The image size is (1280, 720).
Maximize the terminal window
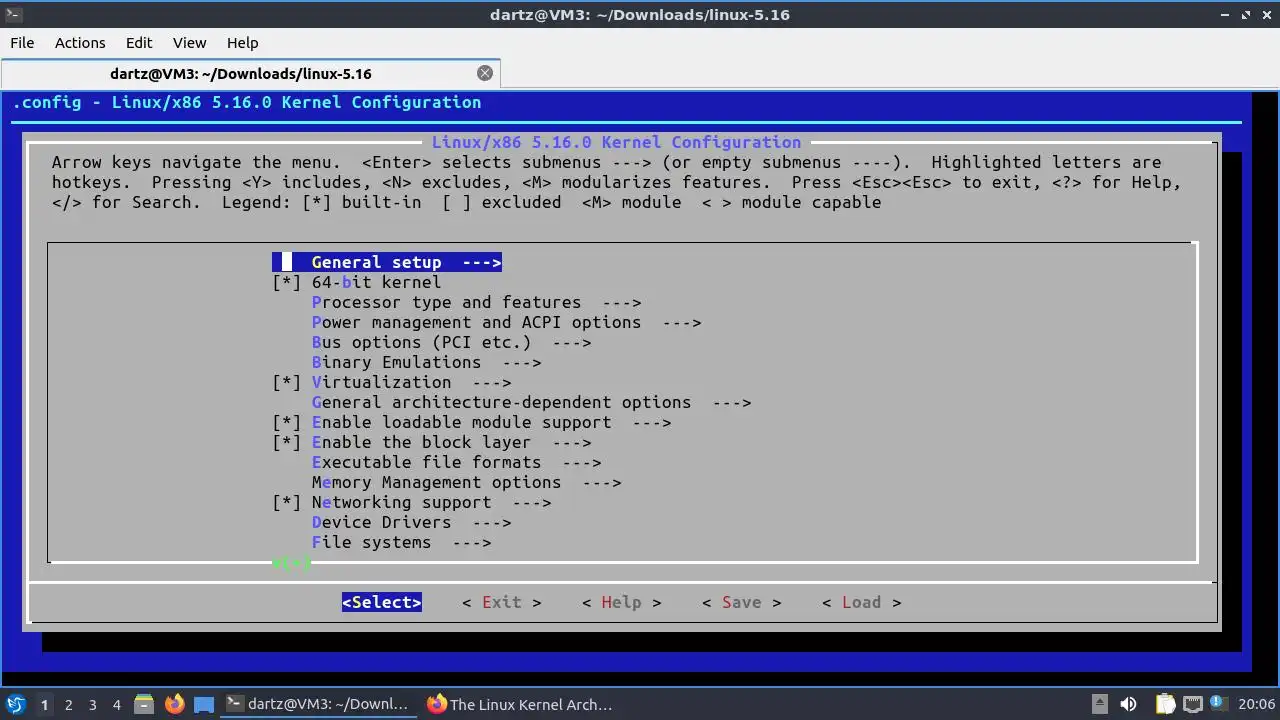[1247, 14]
